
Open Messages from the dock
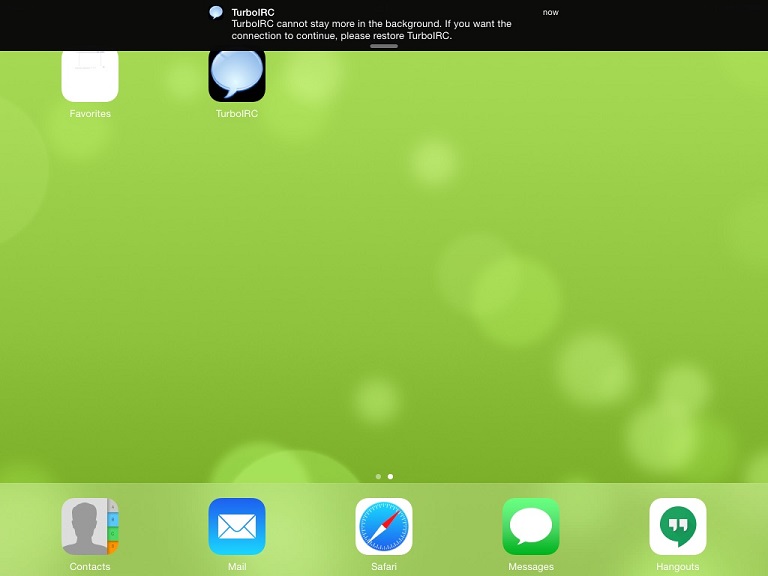coord(530,526)
